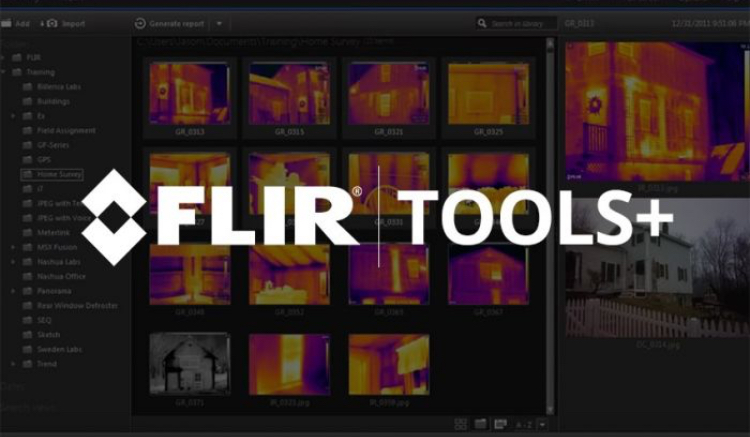Click the folder icon beside GPS

click(x=28, y=160)
